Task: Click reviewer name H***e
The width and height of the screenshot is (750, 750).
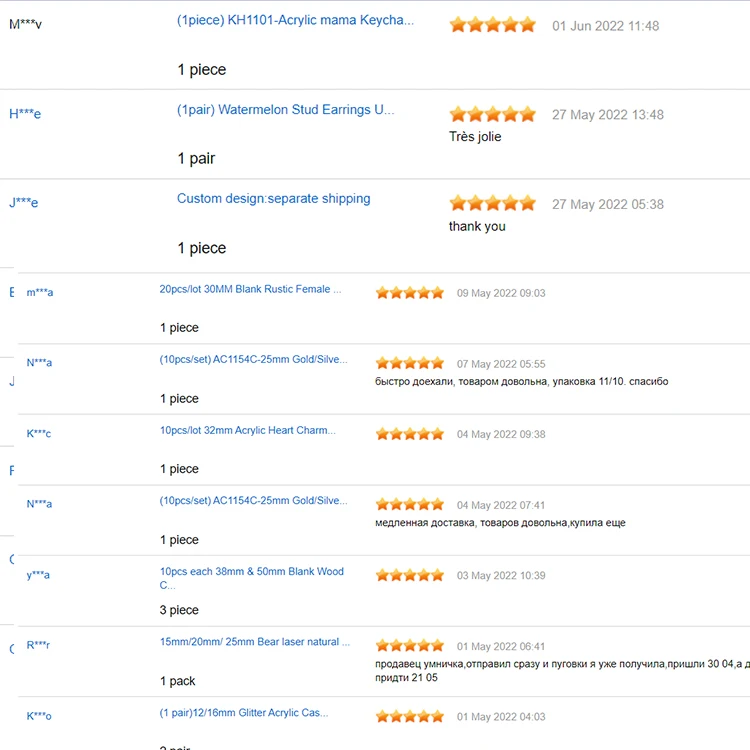Action: click(x=25, y=114)
